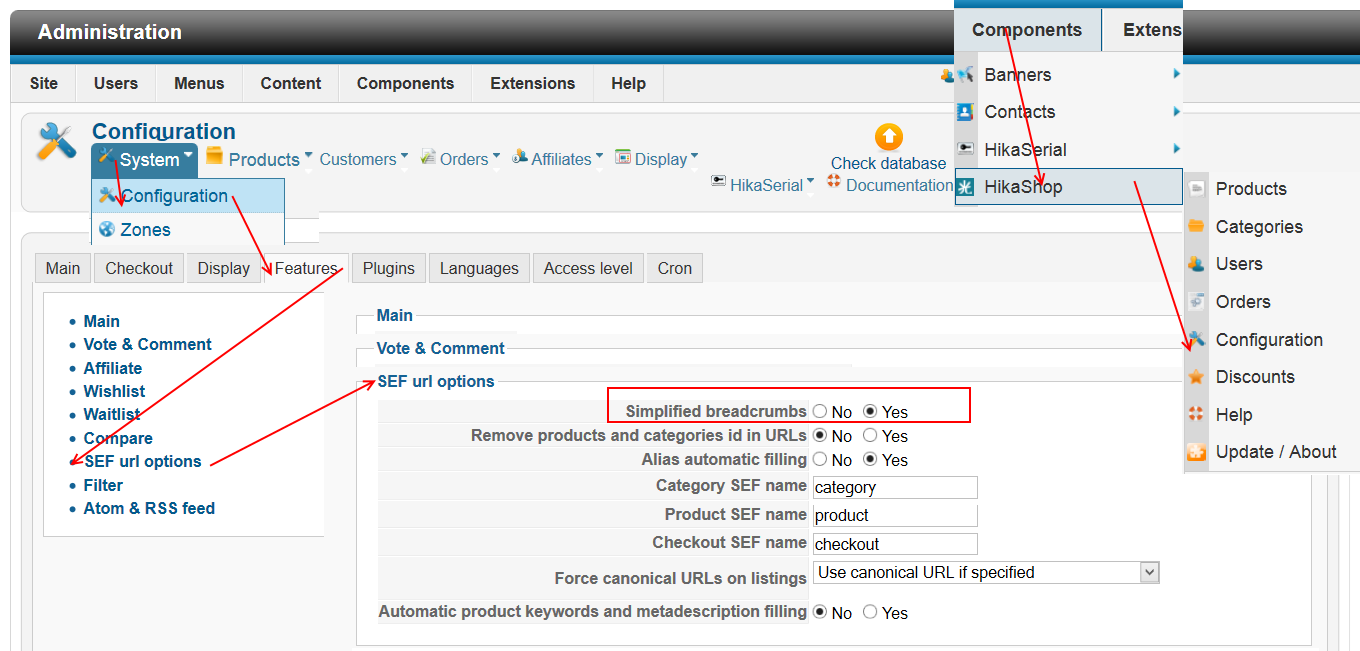
Task: Switch to the Plugins tab
Action: coord(389,268)
